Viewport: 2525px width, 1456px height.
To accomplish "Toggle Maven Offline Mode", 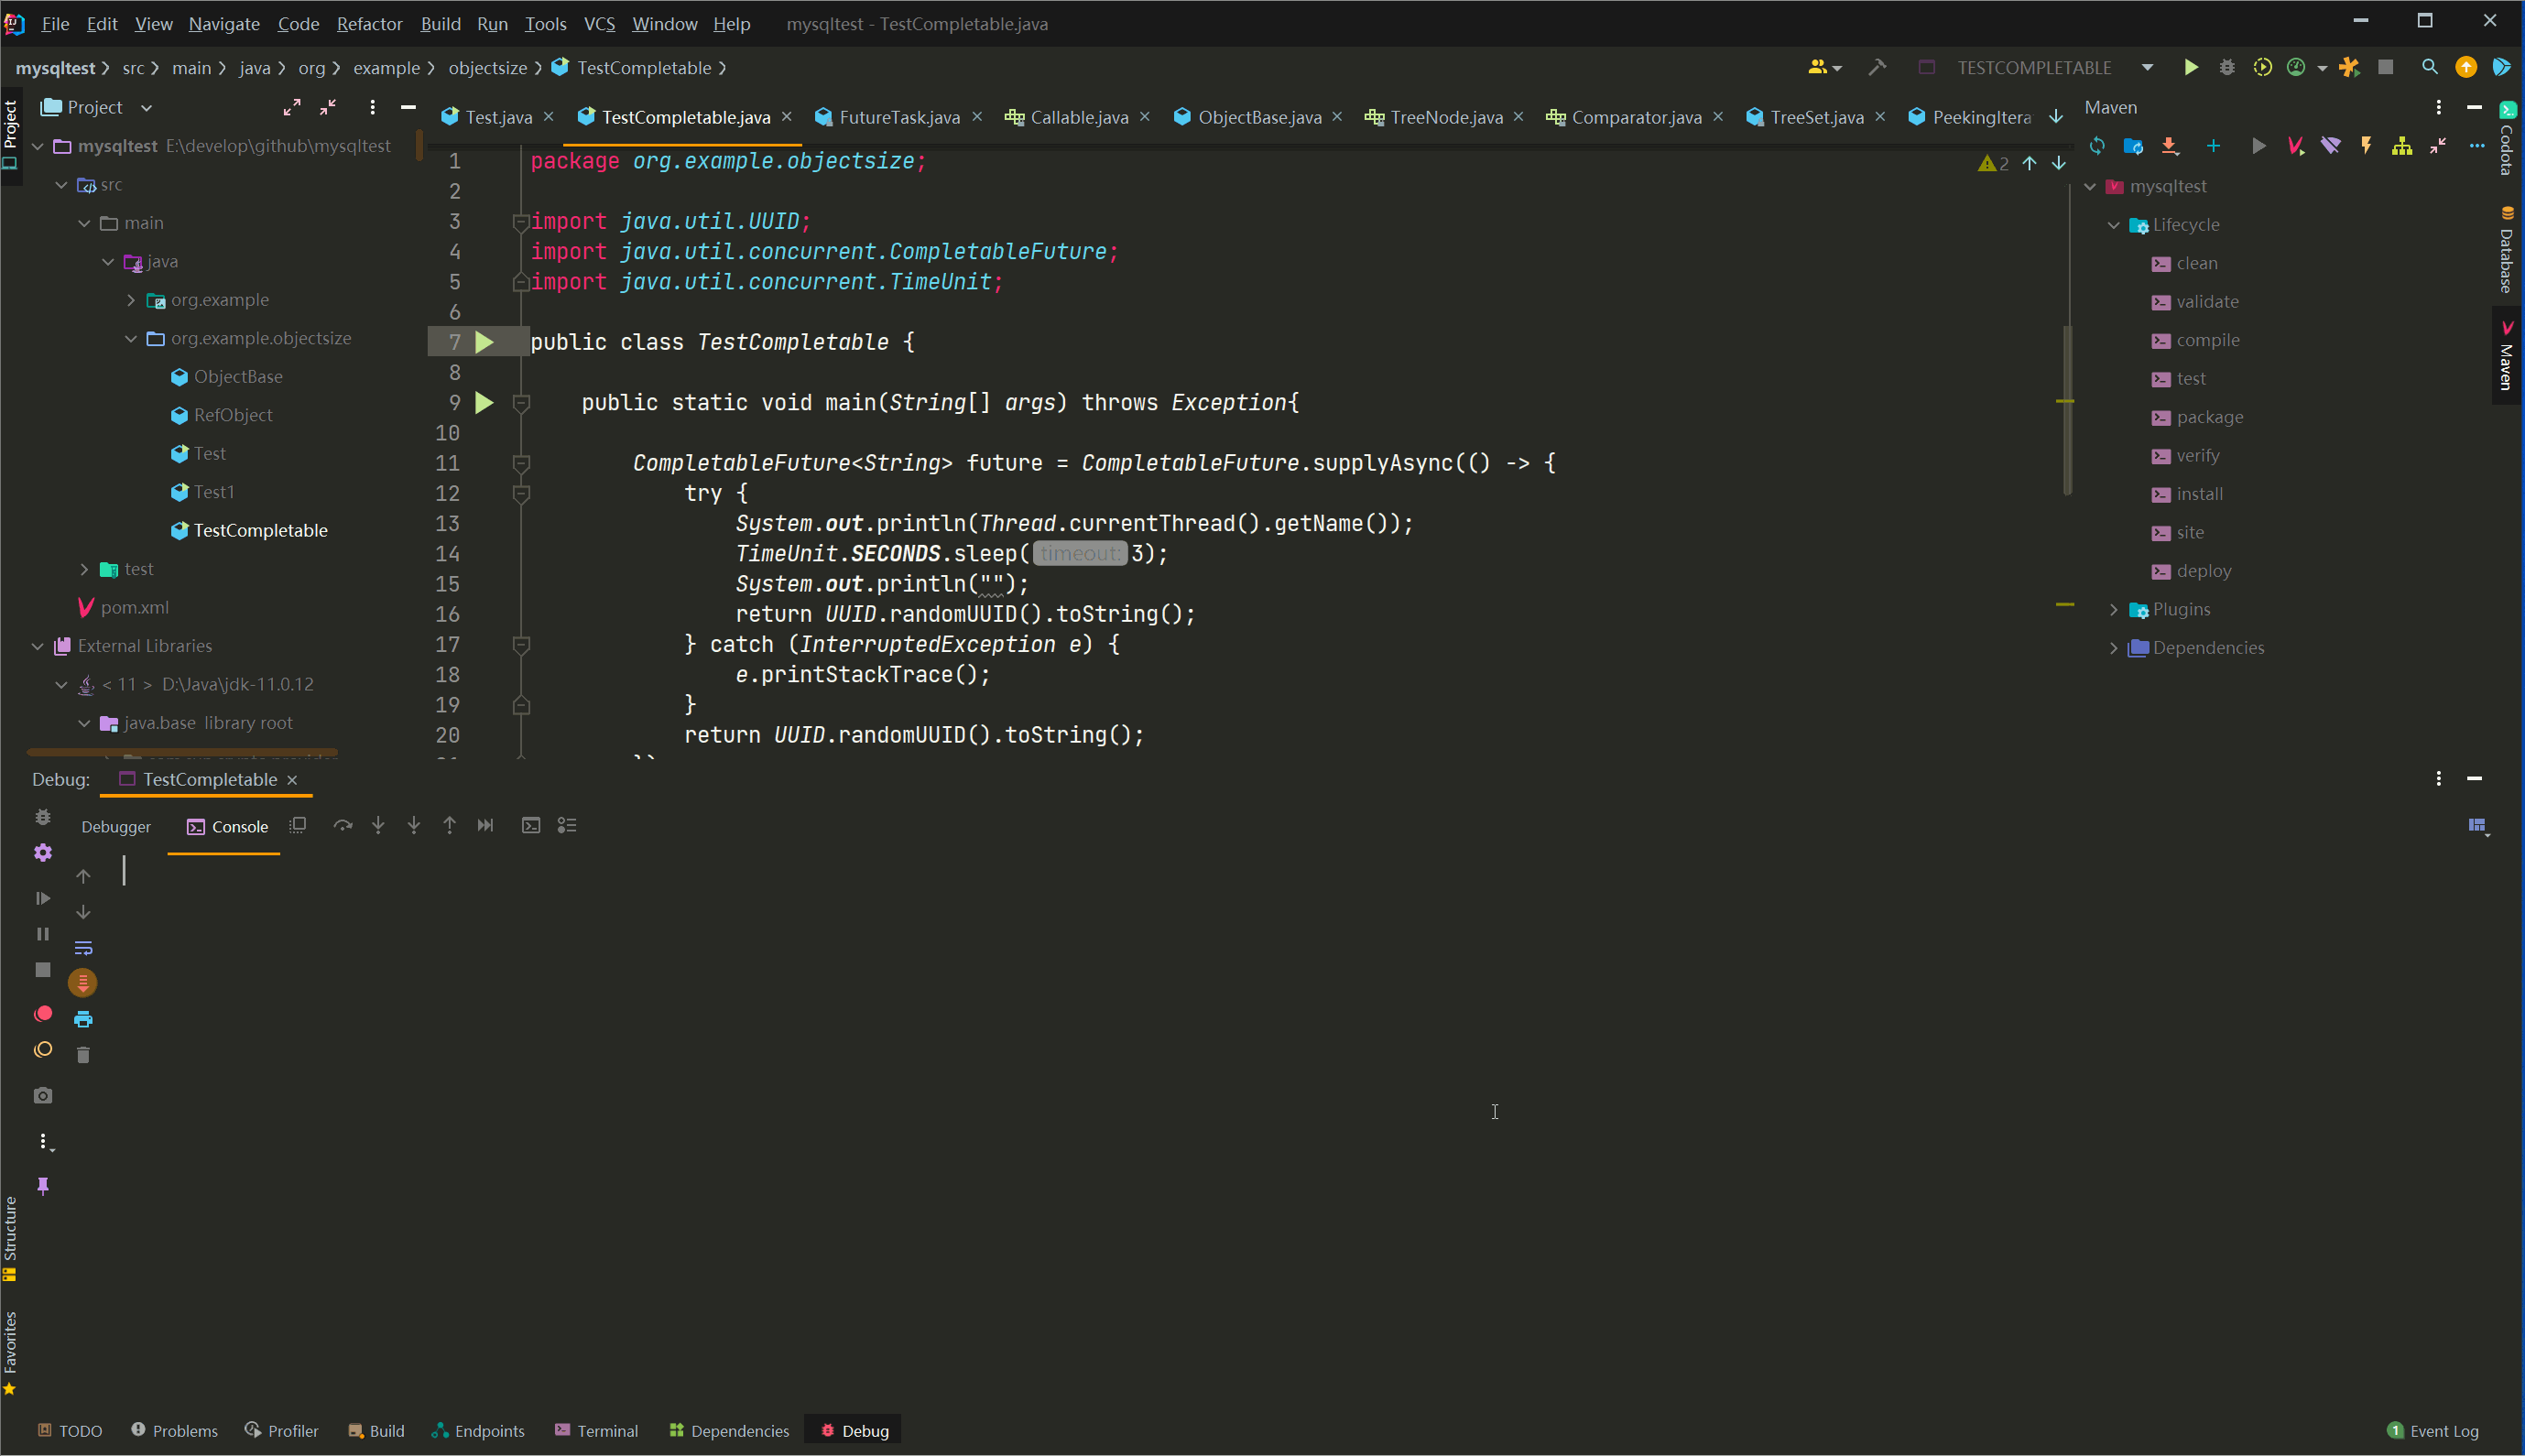I will coord(2331,146).
